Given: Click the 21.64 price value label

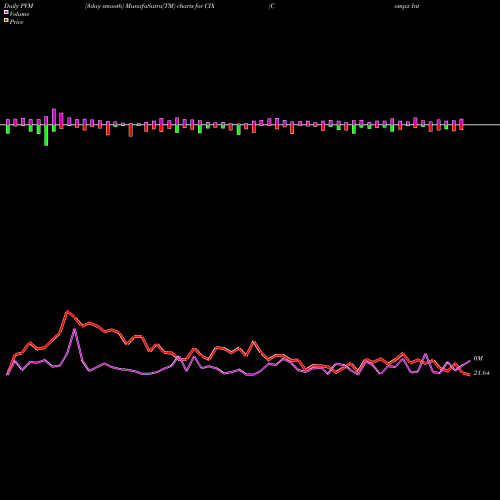Looking at the screenshot, I should click(x=481, y=373).
